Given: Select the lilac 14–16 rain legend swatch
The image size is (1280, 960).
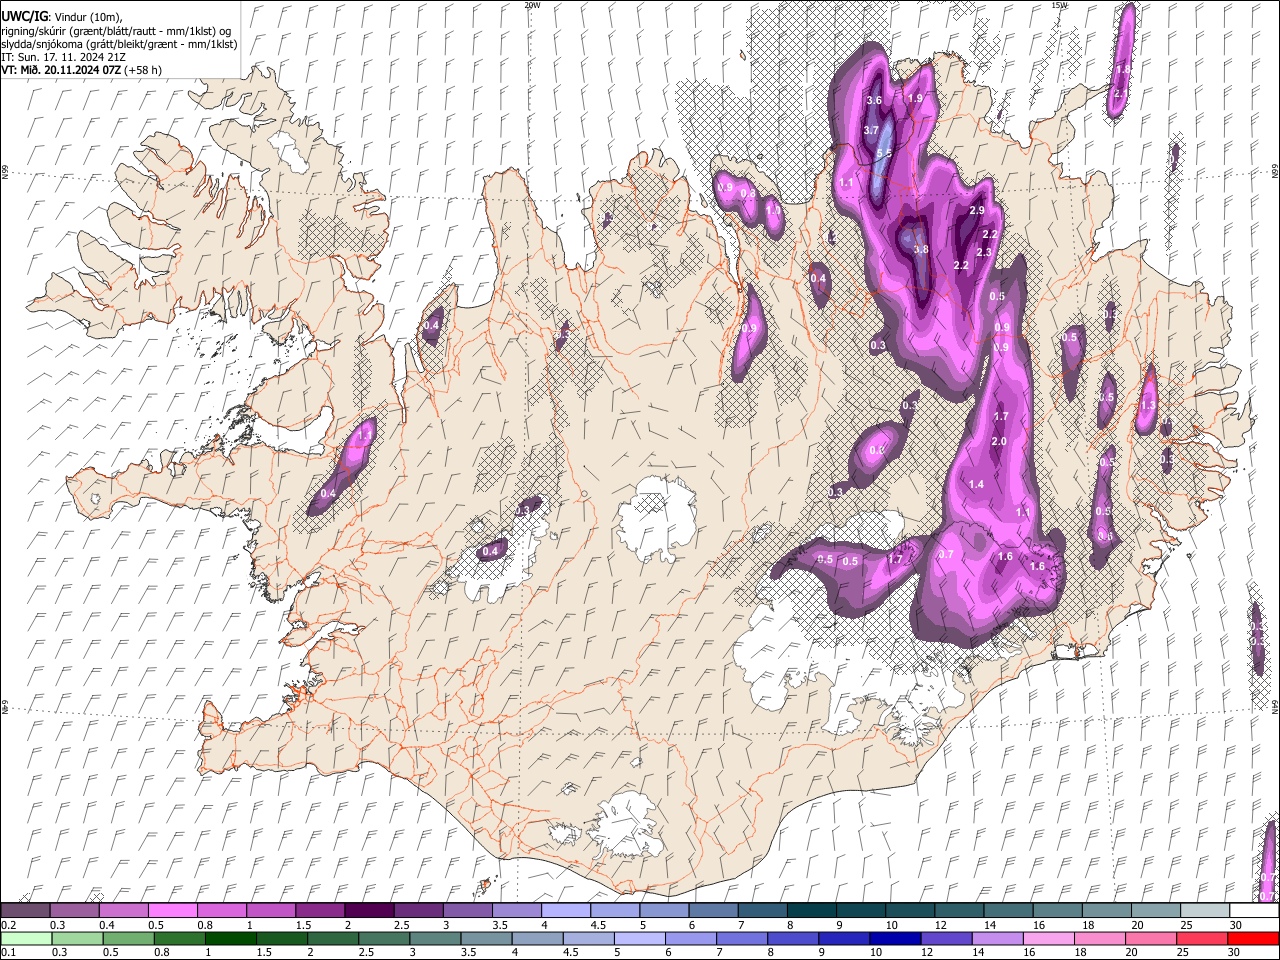Looking at the screenshot, I should point(997,938).
